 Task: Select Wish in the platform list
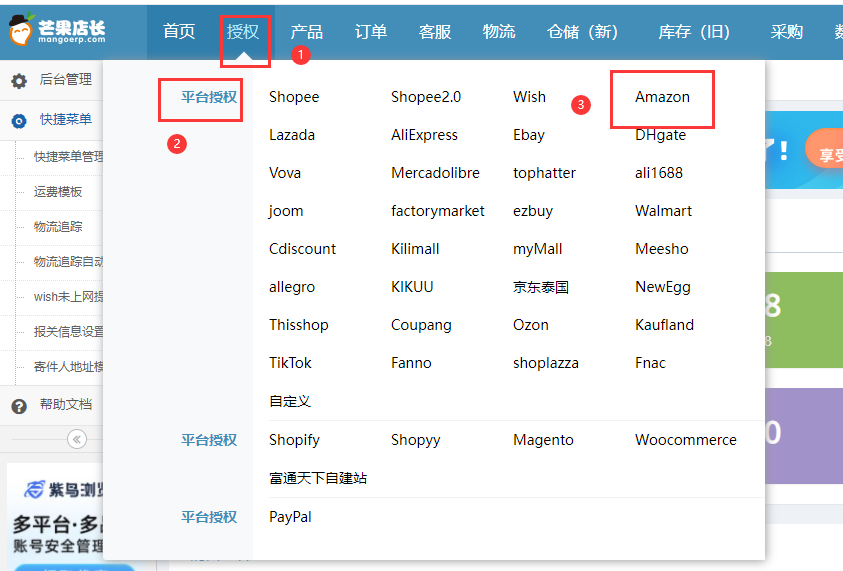tap(530, 97)
